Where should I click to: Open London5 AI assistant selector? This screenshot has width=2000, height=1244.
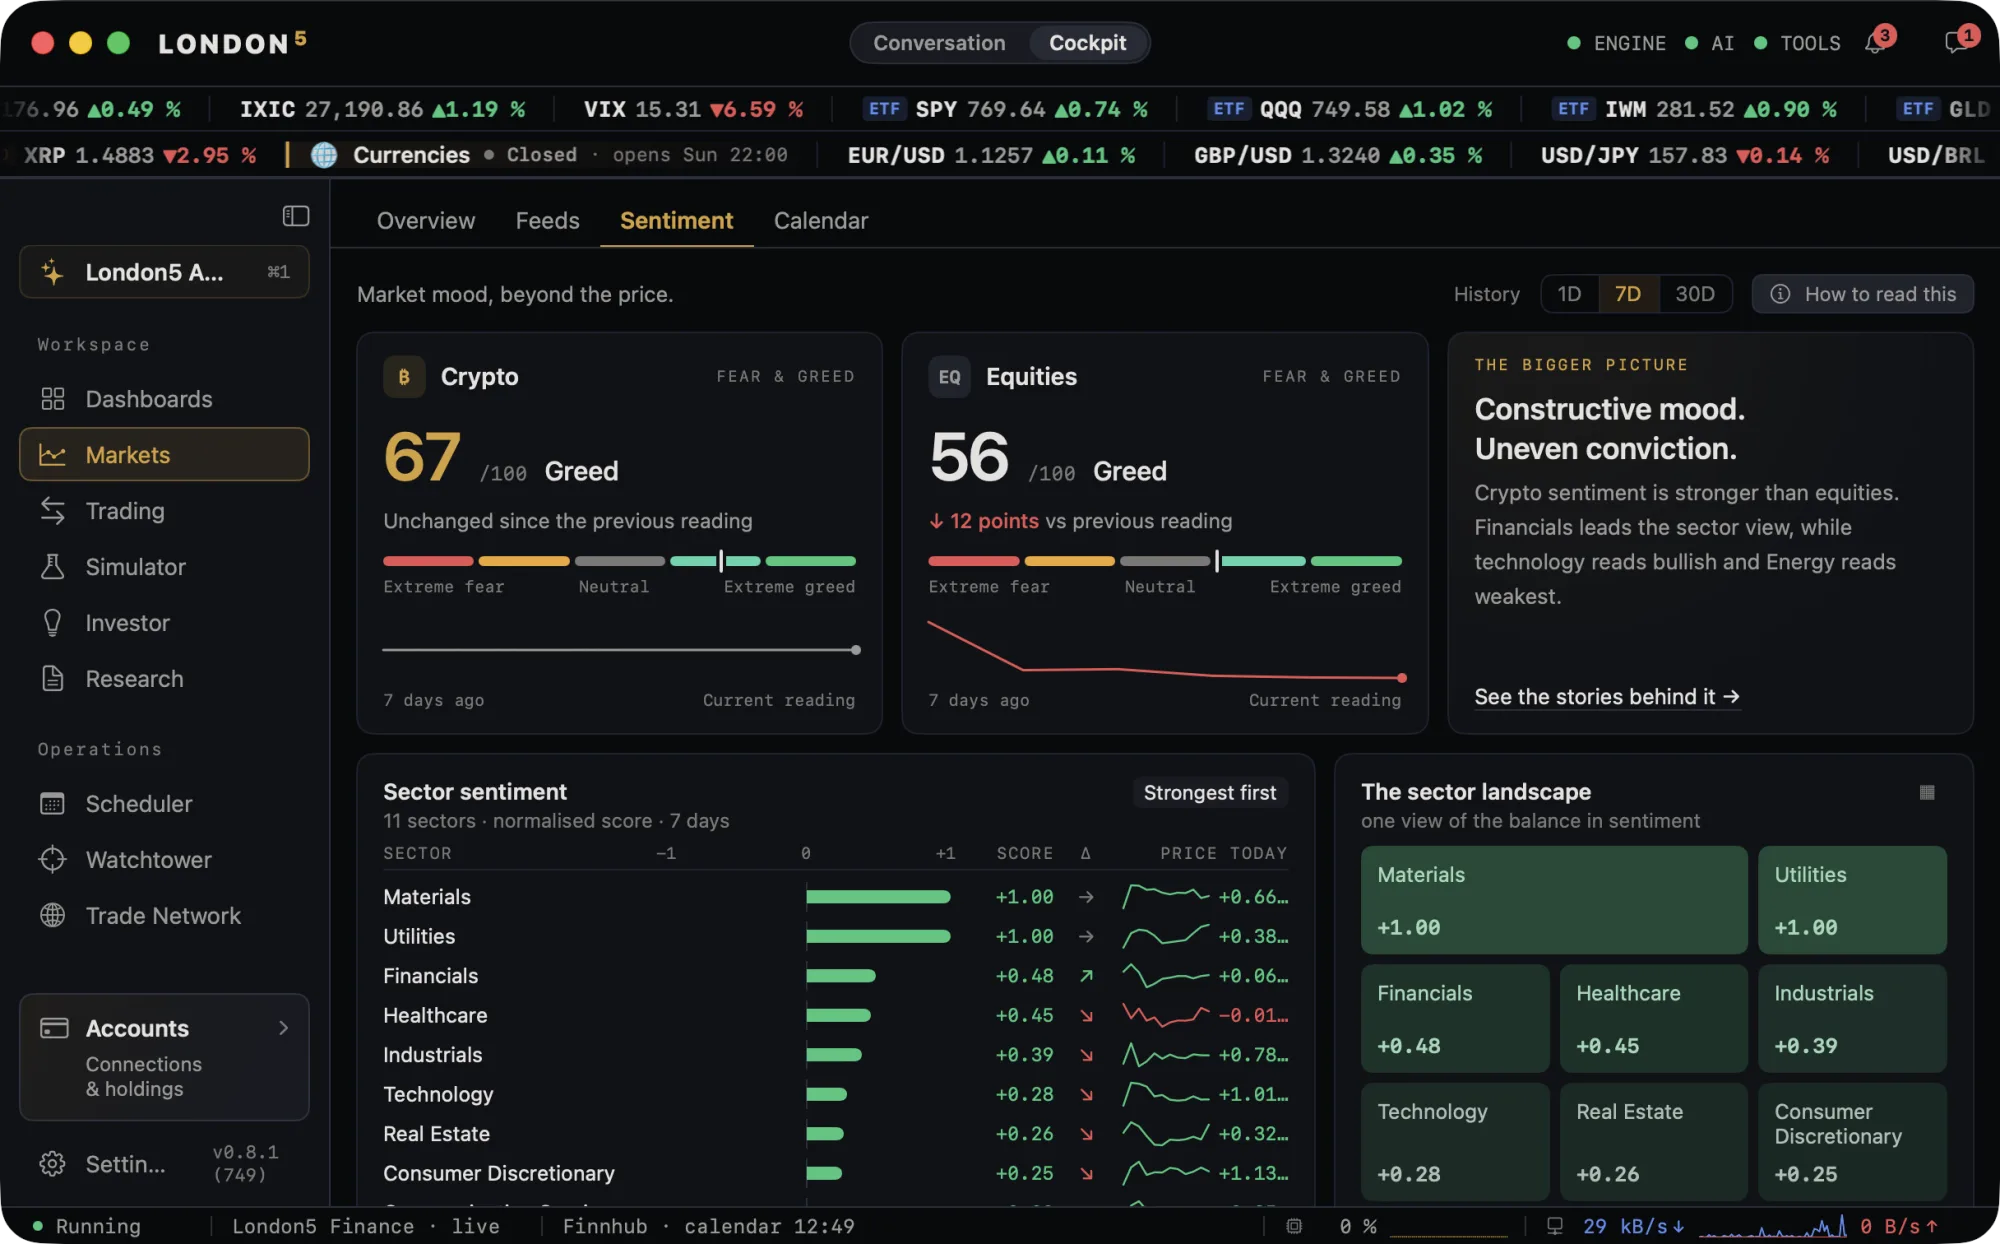(x=164, y=272)
